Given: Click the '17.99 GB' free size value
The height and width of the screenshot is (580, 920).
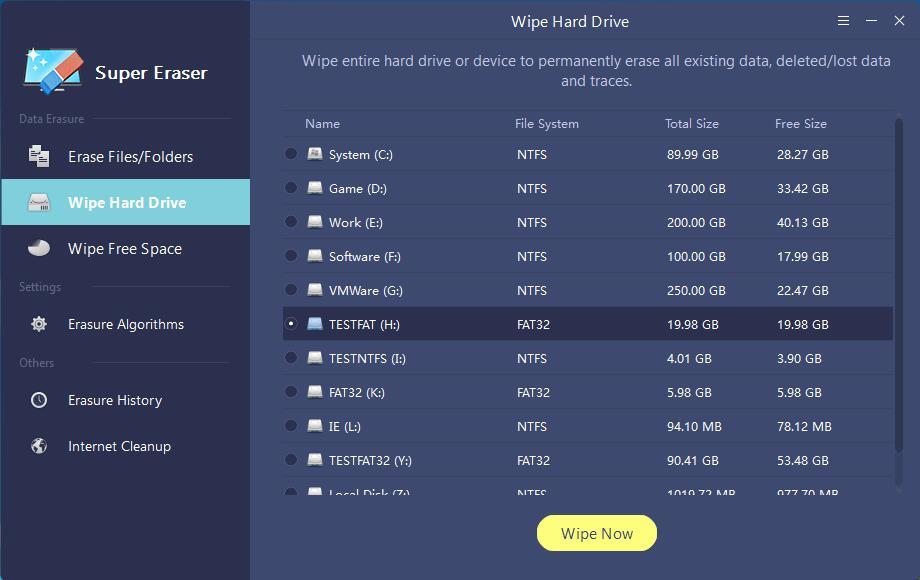Looking at the screenshot, I should click(x=803, y=256).
